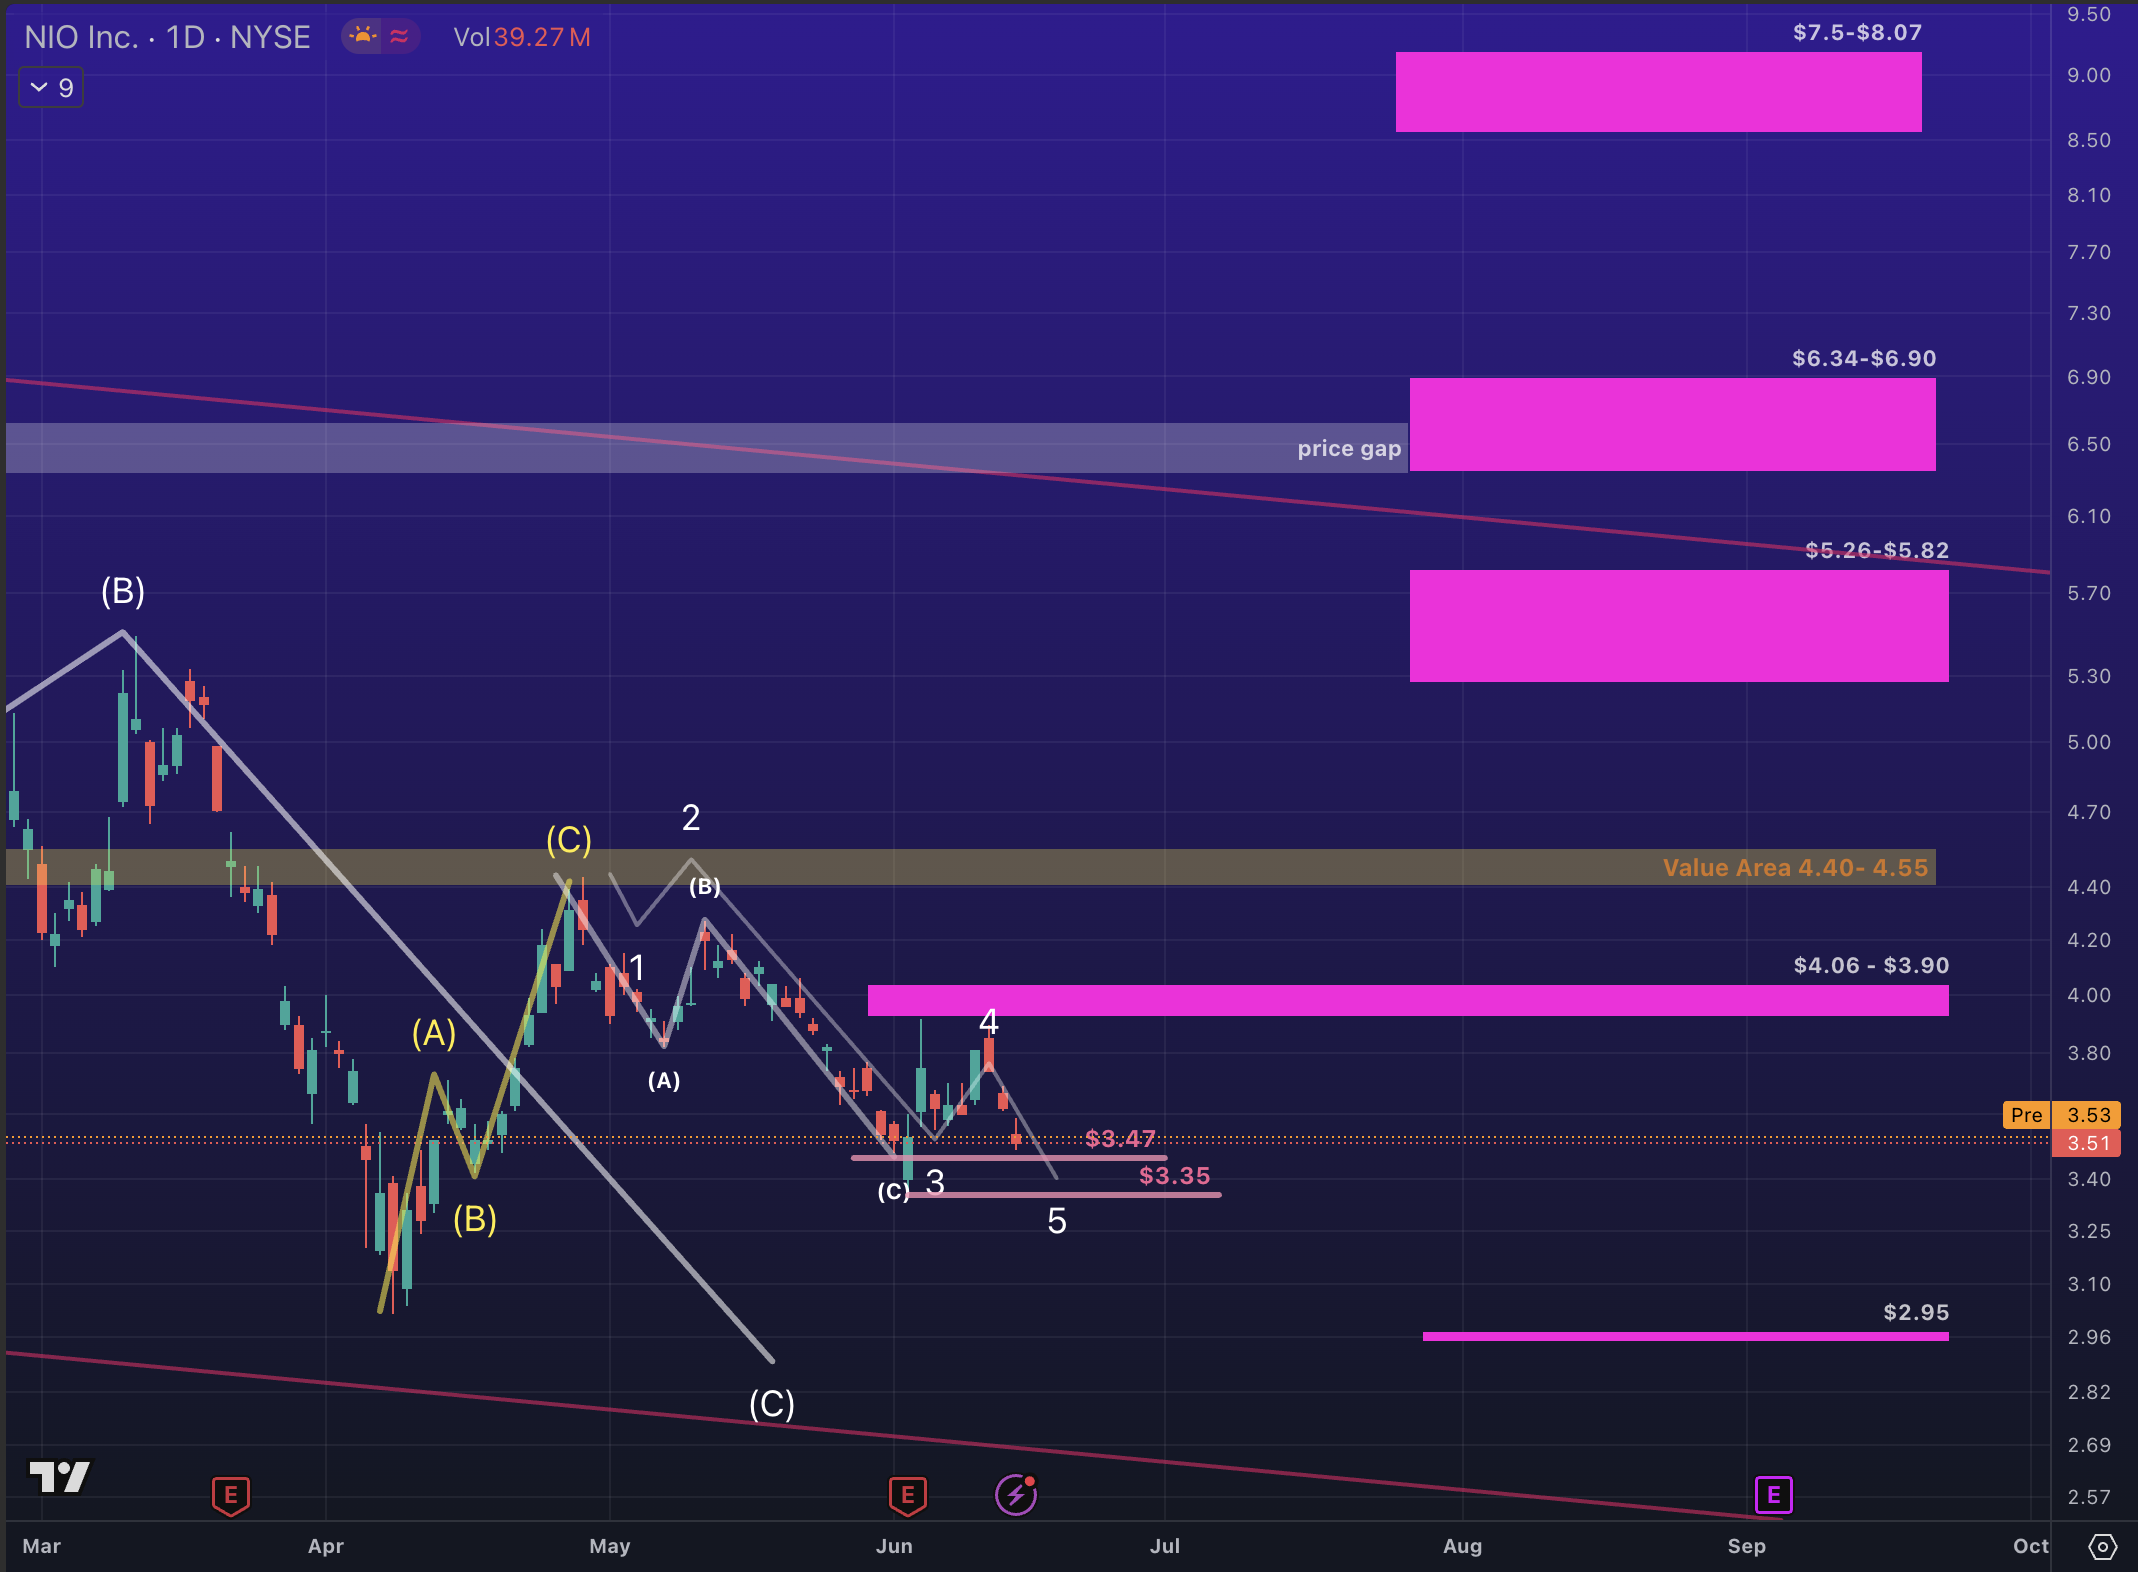
Task: Select the $2.95 magenta support line
Action: tap(1685, 1336)
